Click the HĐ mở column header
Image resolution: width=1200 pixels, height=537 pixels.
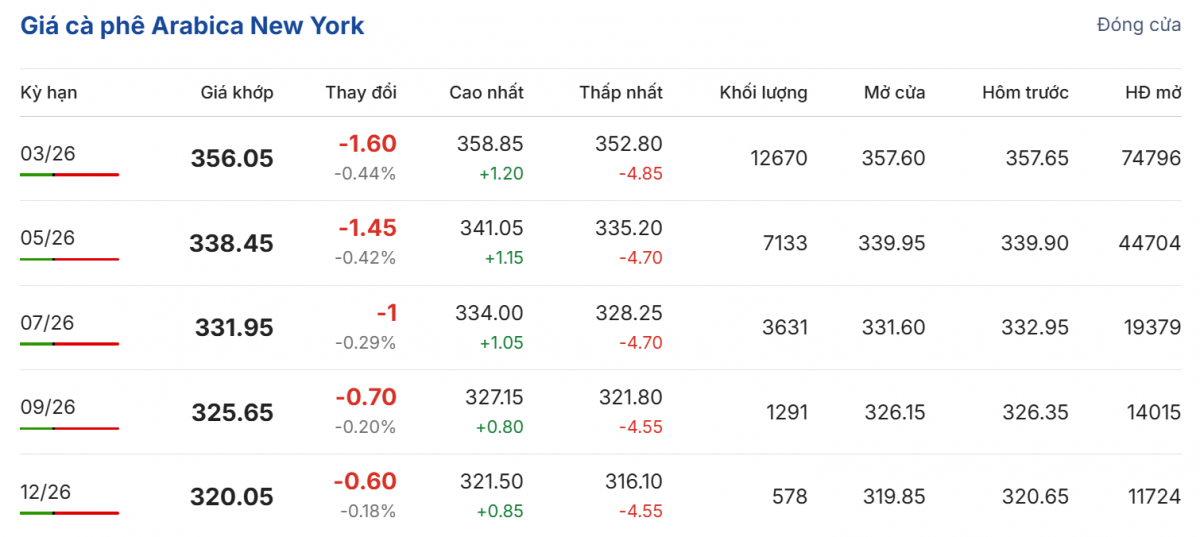tap(1153, 93)
